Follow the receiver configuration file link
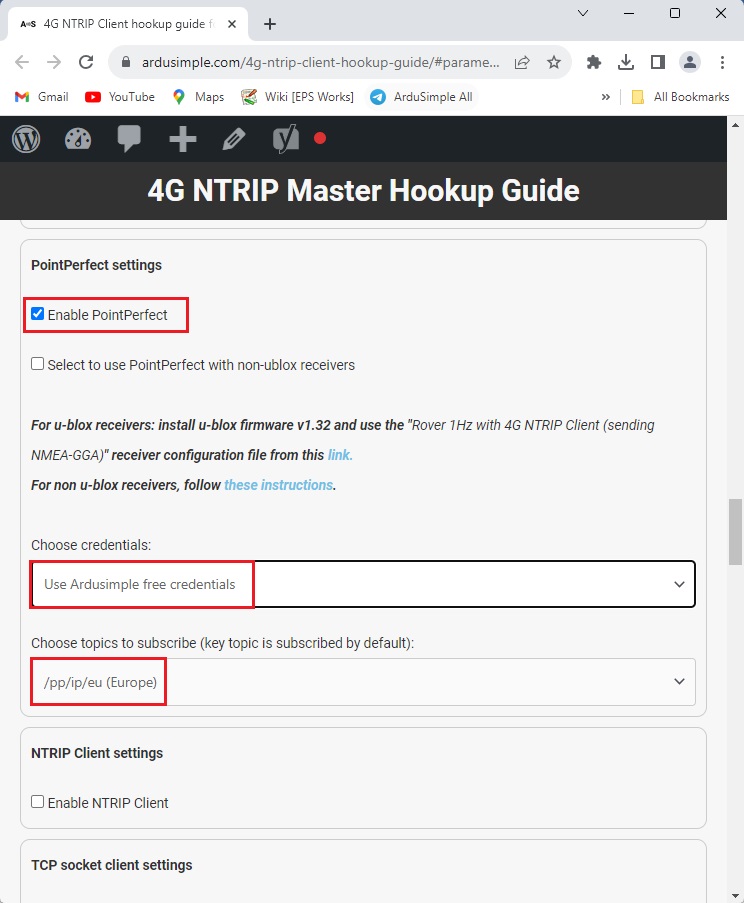744x903 pixels. click(340, 455)
